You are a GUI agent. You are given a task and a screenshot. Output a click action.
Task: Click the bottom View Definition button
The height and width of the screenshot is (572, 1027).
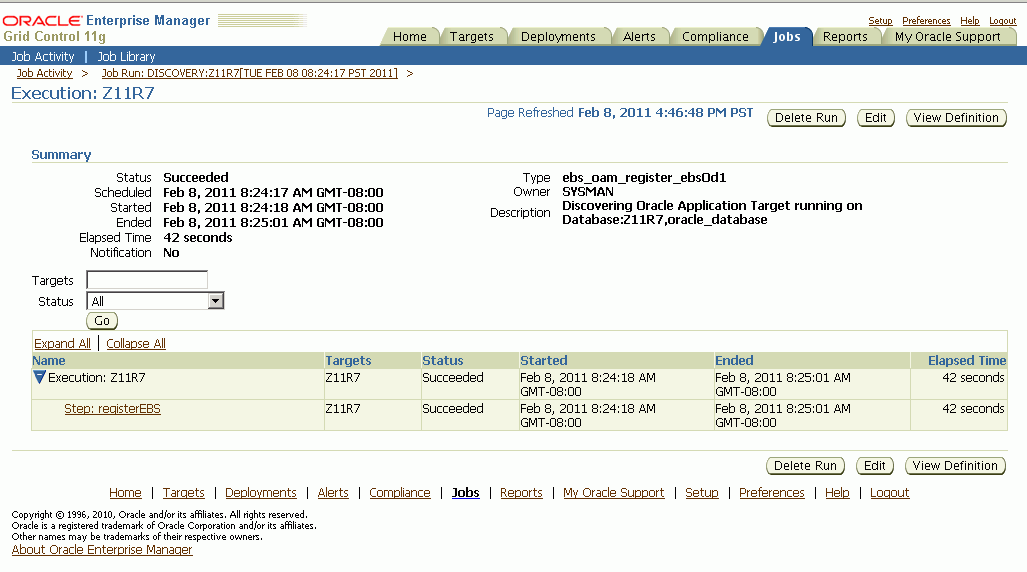(955, 466)
